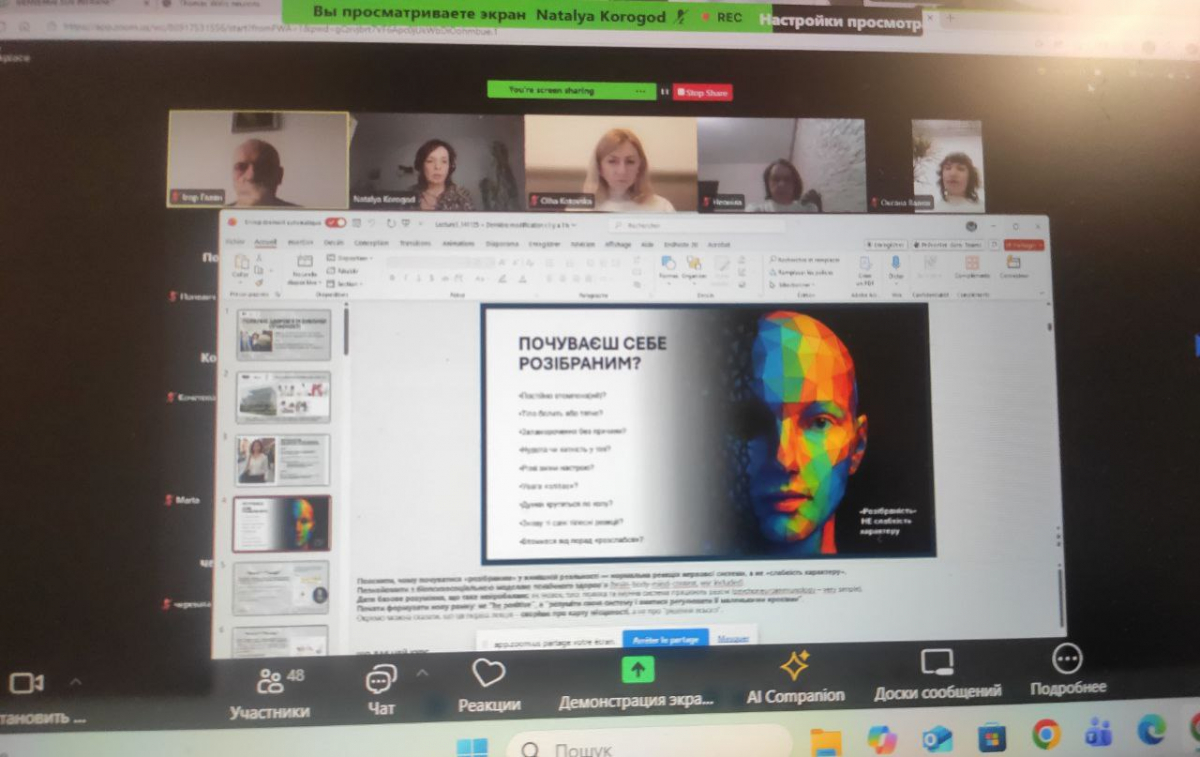Screen dimensions: 1200x757
Task: Toggle the video camera in Zoom
Action: pos(24,683)
